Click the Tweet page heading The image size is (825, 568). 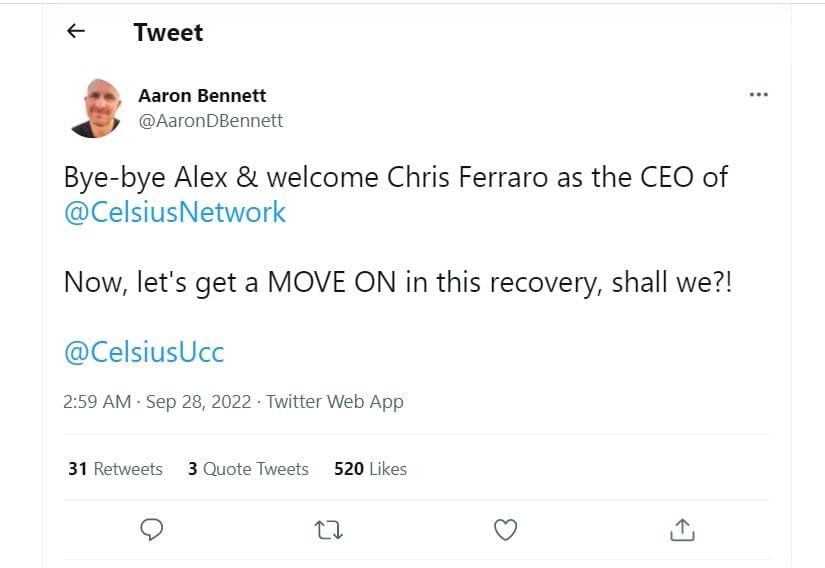point(168,32)
